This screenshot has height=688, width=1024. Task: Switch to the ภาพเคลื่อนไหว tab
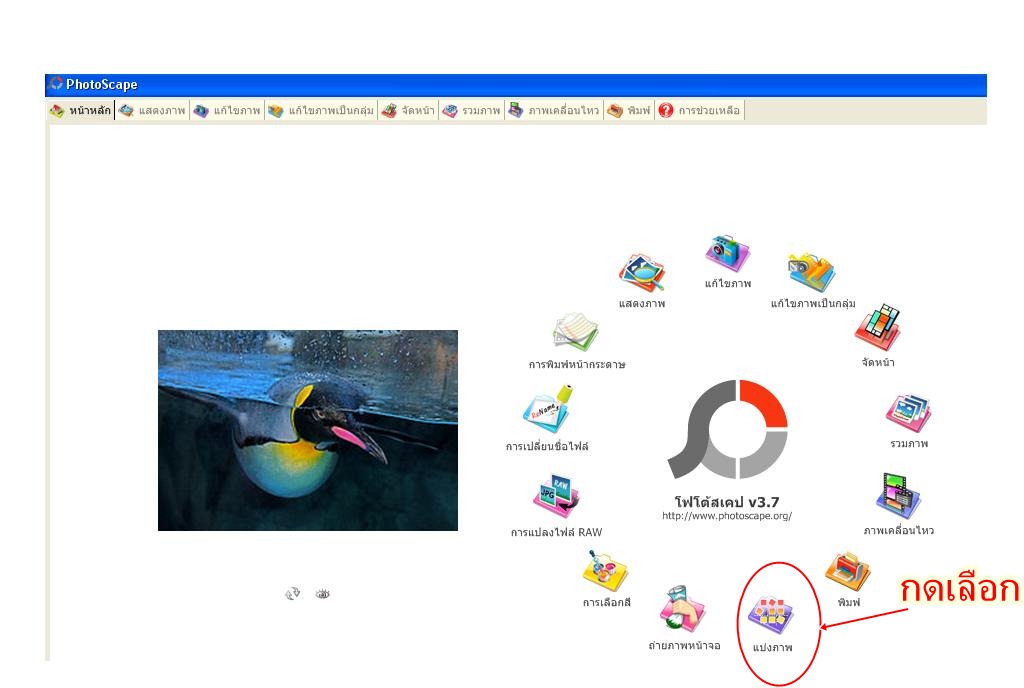point(554,110)
